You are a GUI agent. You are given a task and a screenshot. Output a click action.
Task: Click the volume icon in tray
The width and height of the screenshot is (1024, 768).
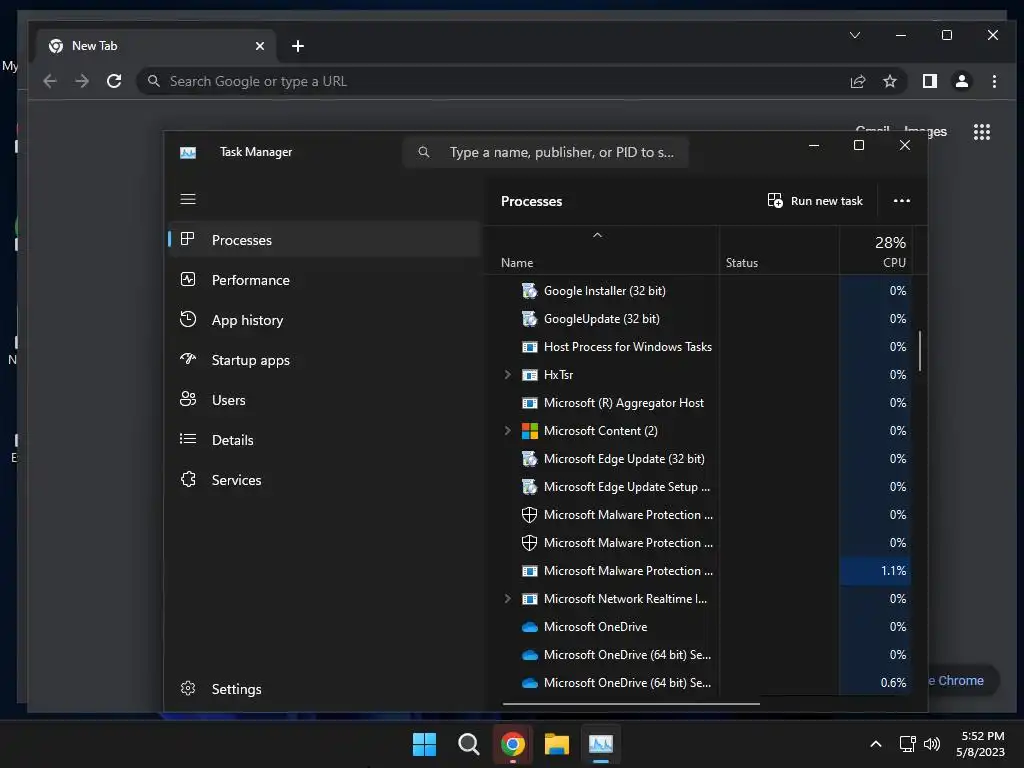[932, 744]
